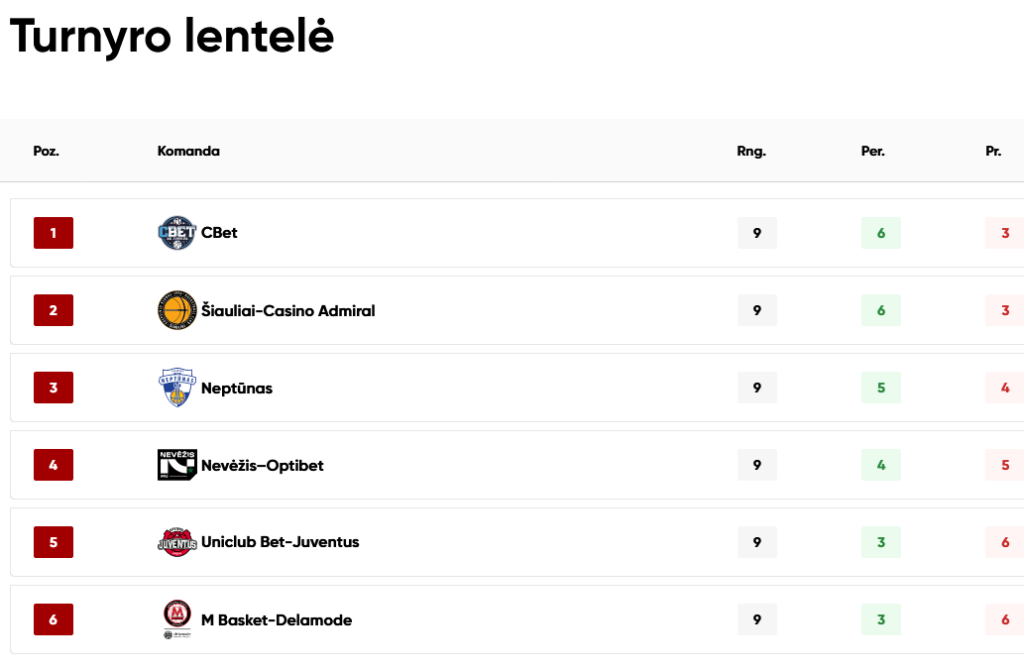The height and width of the screenshot is (670, 1024).
Task: Click the Šiauliai-Casino Admiral basketball logo
Action: (x=177, y=310)
